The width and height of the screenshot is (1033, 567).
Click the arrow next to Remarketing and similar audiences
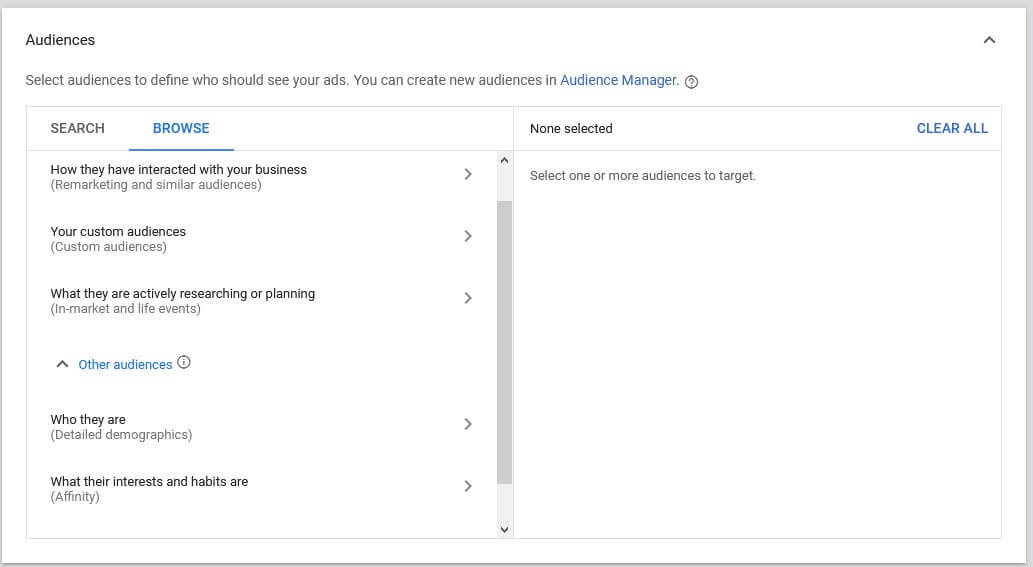pos(468,174)
